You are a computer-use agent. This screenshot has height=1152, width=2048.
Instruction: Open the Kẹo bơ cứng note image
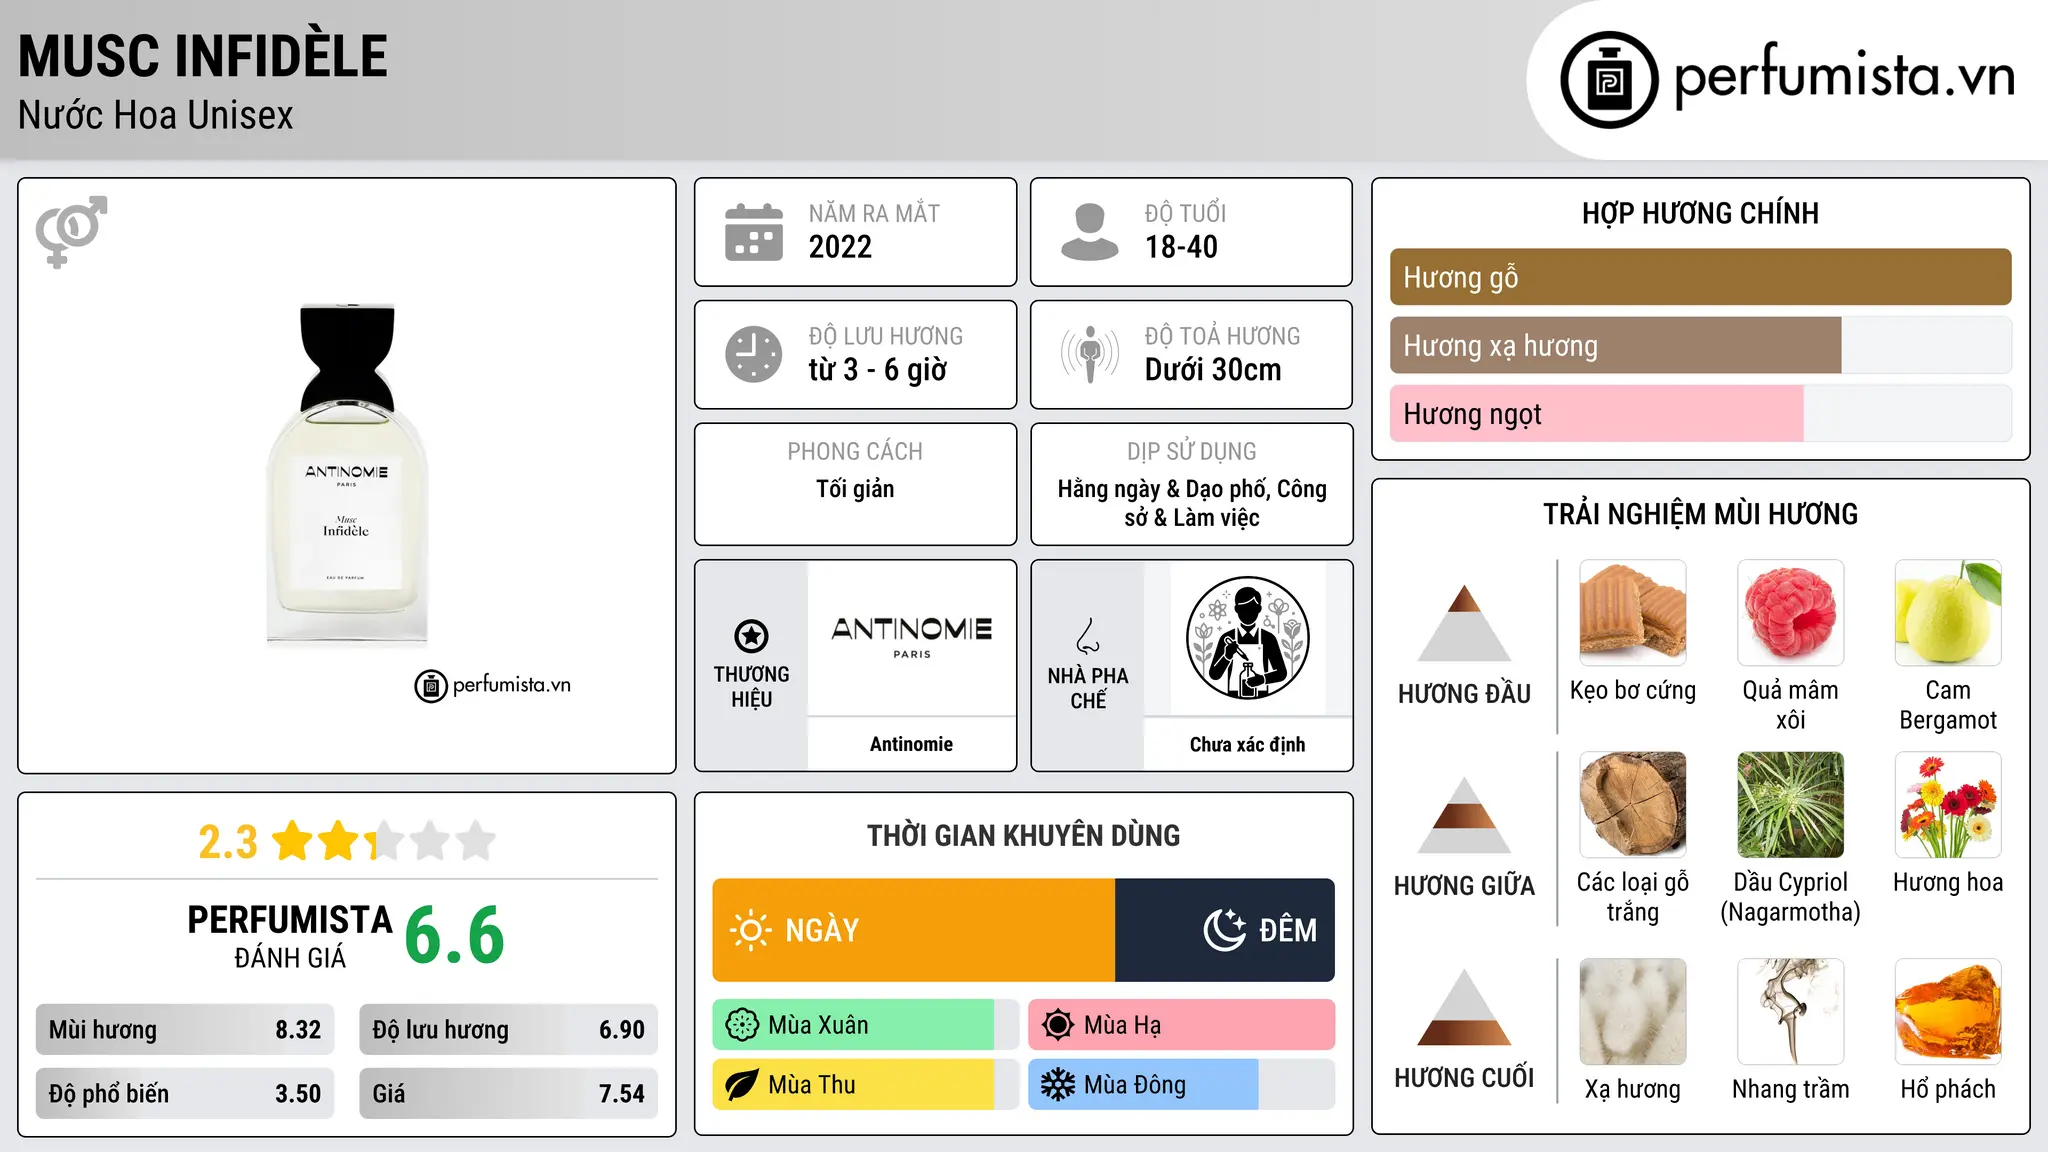(1633, 613)
